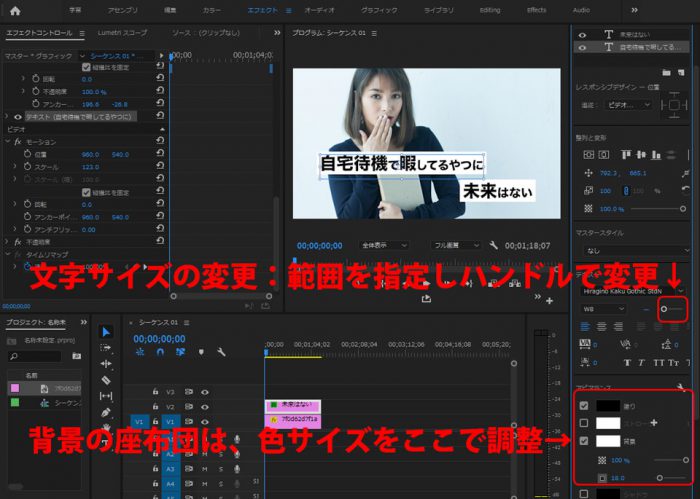The width and height of the screenshot is (700, 499).
Task: Toggle timeline Linked Selection icon
Action: [x=180, y=352]
